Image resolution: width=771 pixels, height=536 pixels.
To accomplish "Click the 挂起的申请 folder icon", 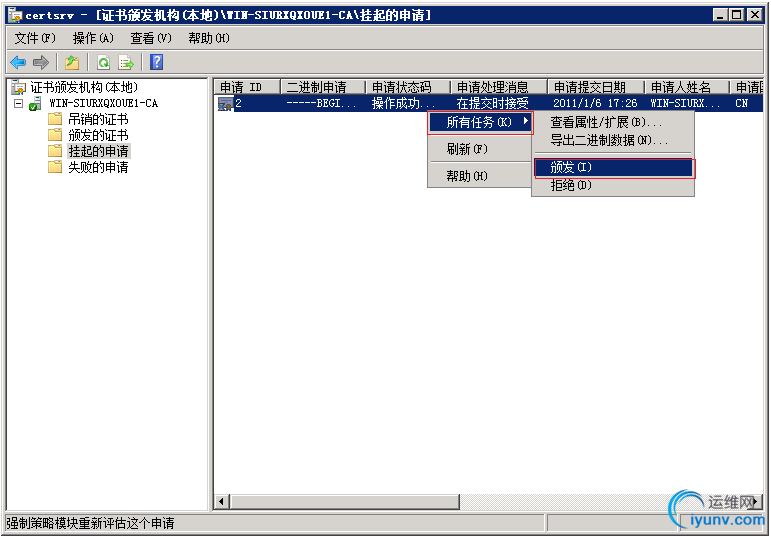I will pyautogui.click(x=55, y=150).
